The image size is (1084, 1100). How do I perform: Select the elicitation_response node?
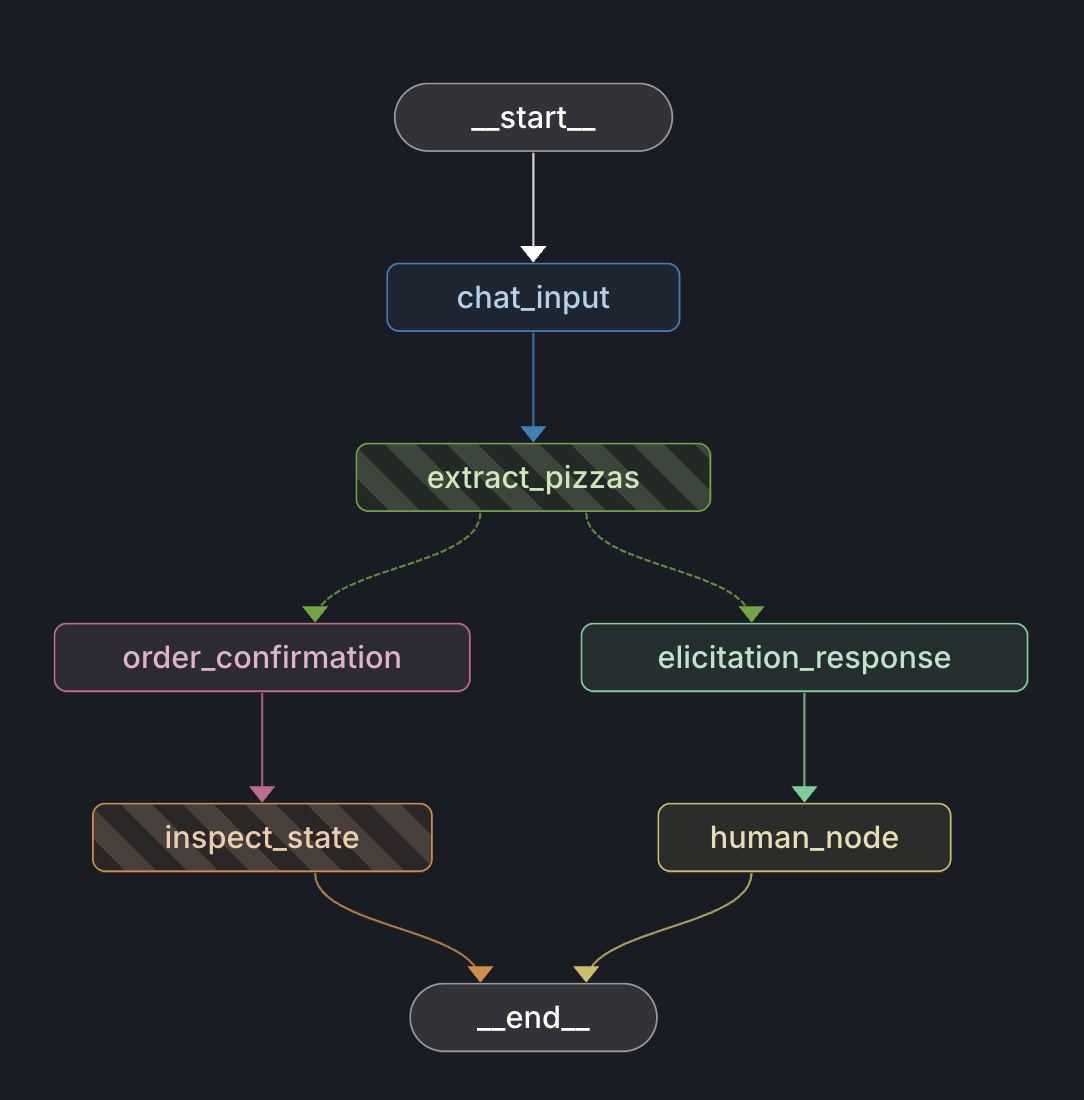[x=804, y=657]
